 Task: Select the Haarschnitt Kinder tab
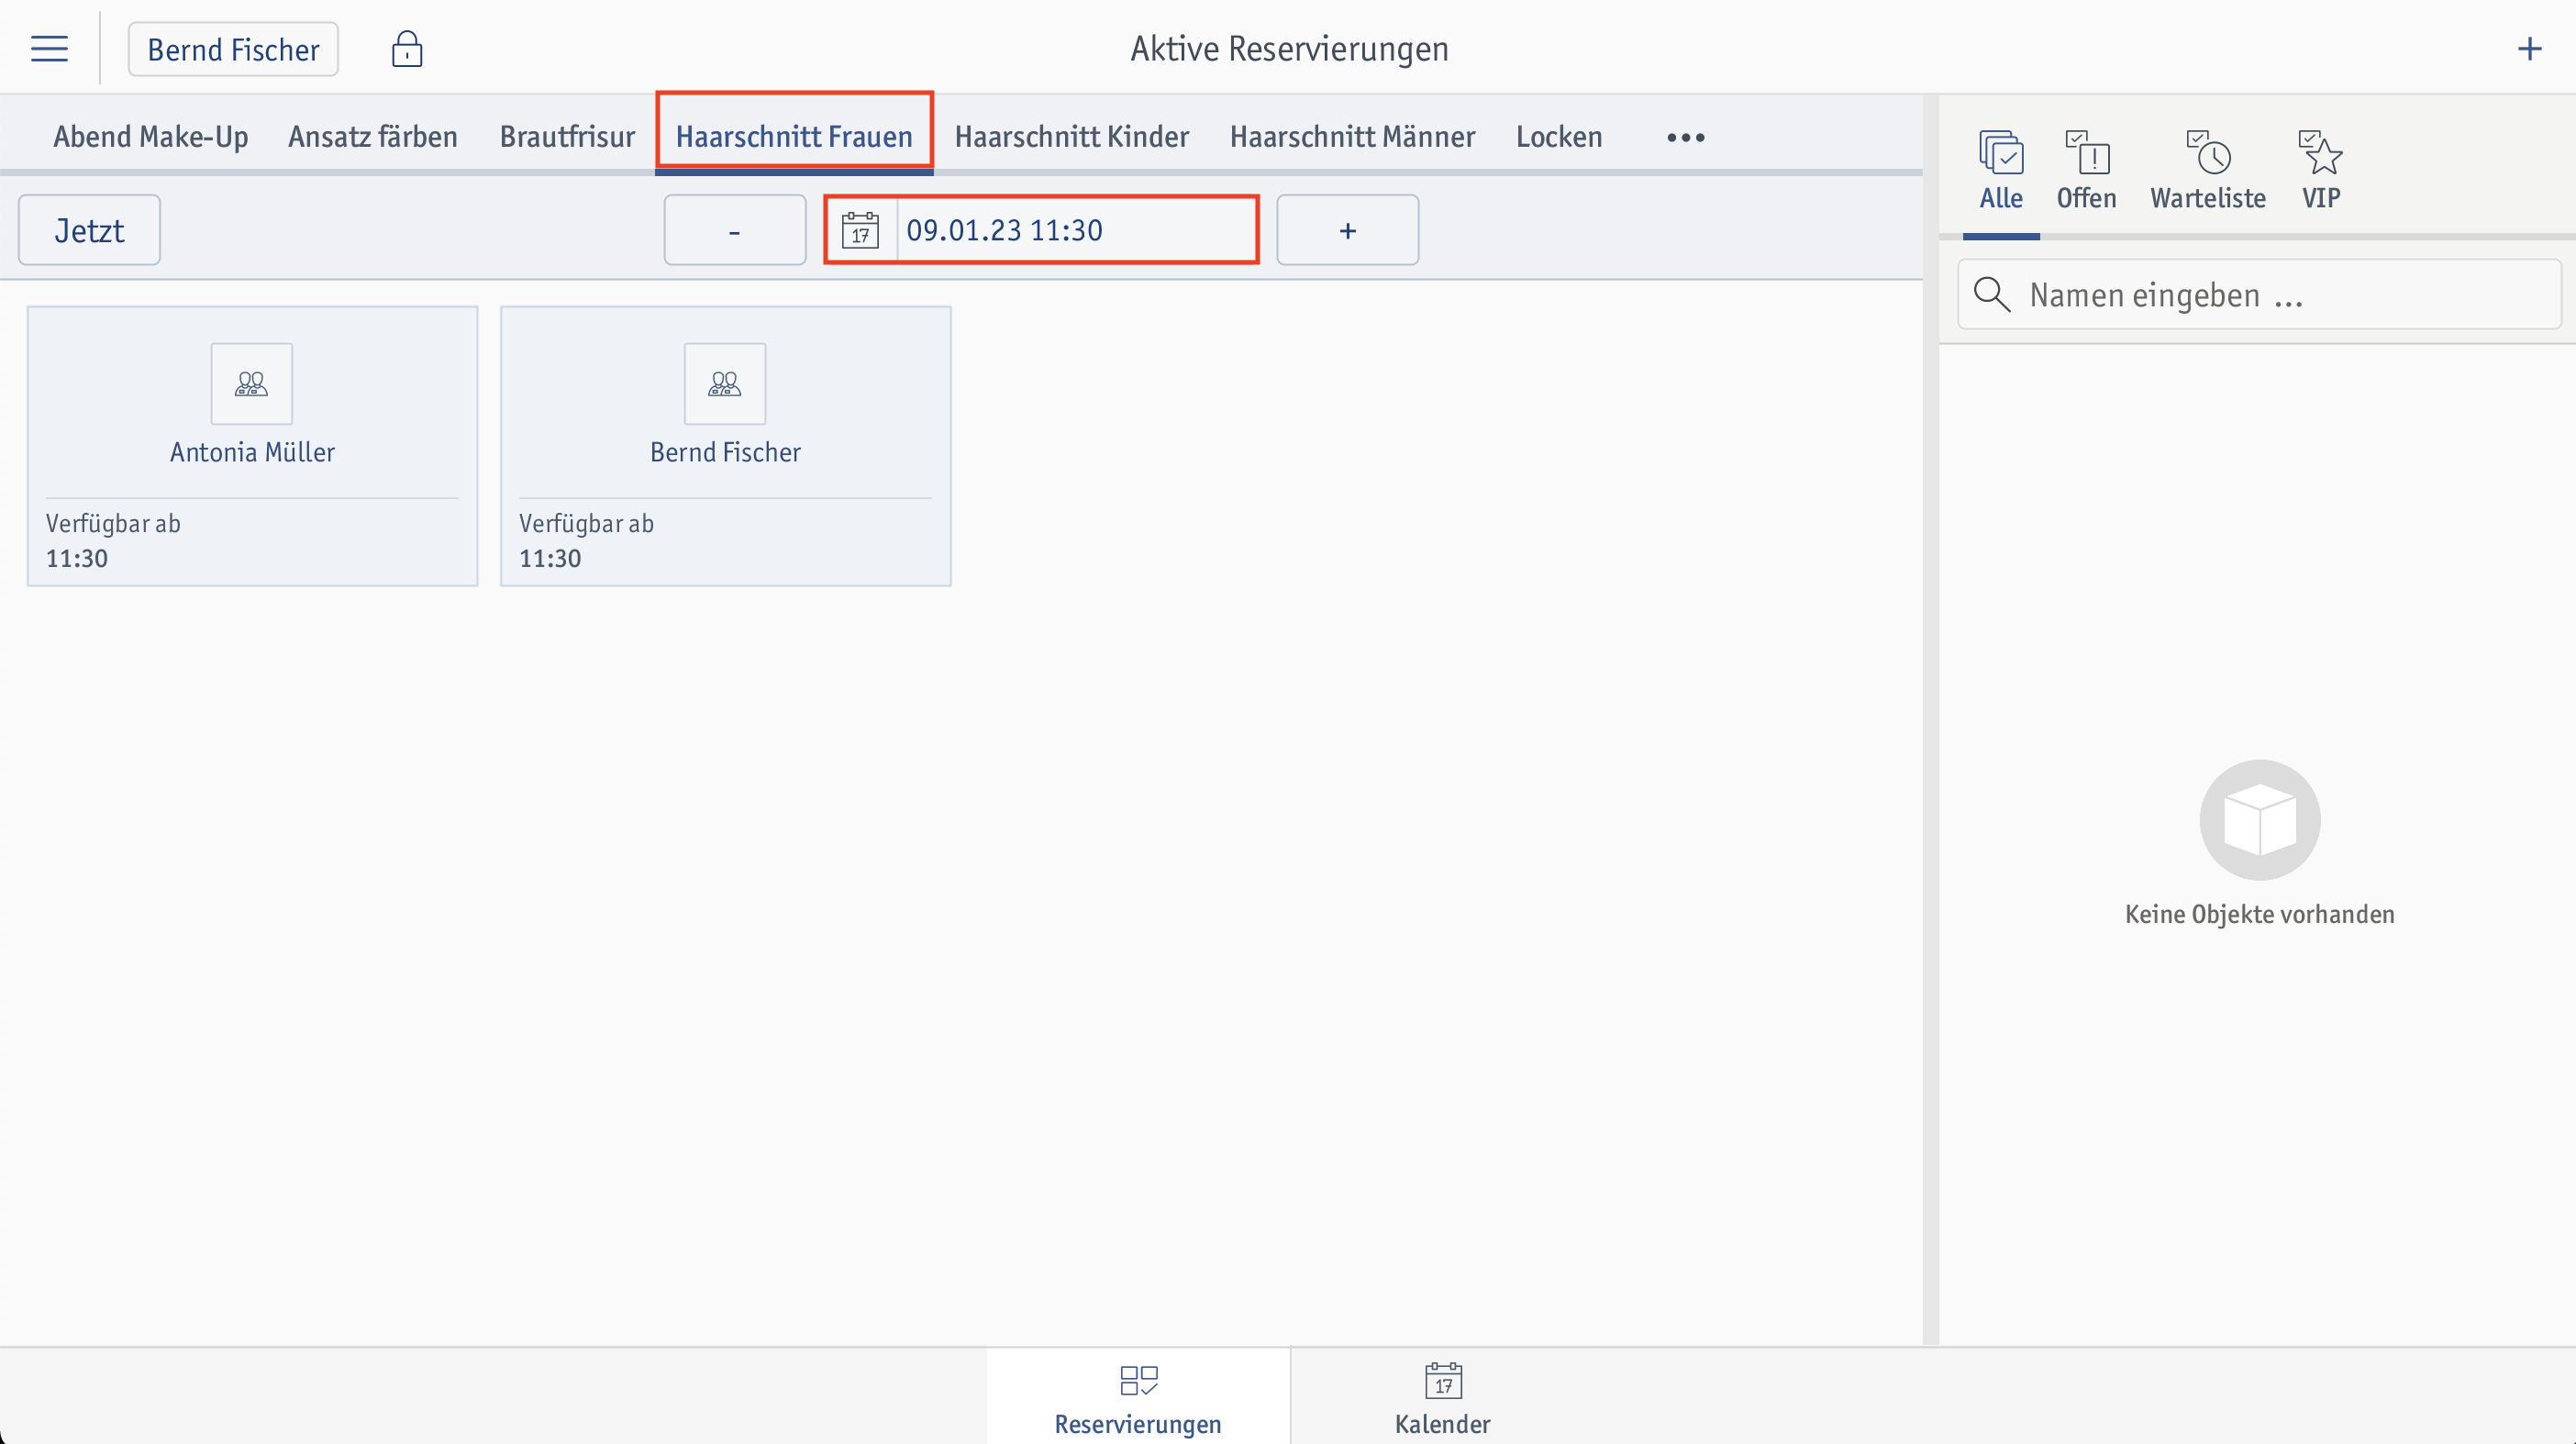(x=1072, y=136)
